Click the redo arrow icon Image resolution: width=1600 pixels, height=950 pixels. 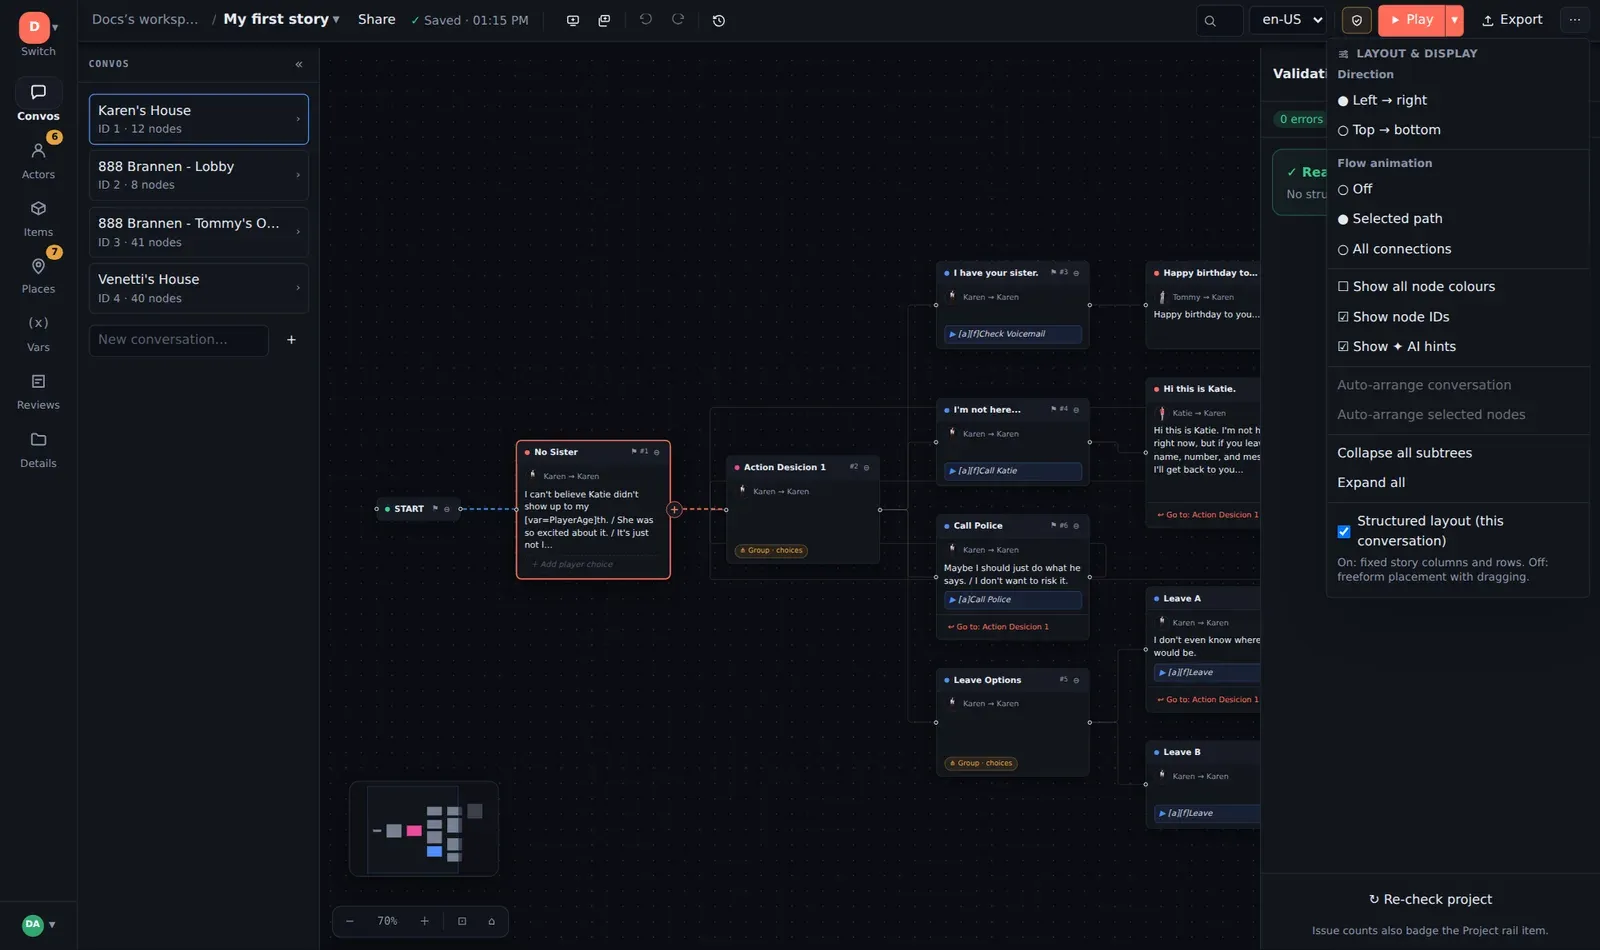[678, 20]
